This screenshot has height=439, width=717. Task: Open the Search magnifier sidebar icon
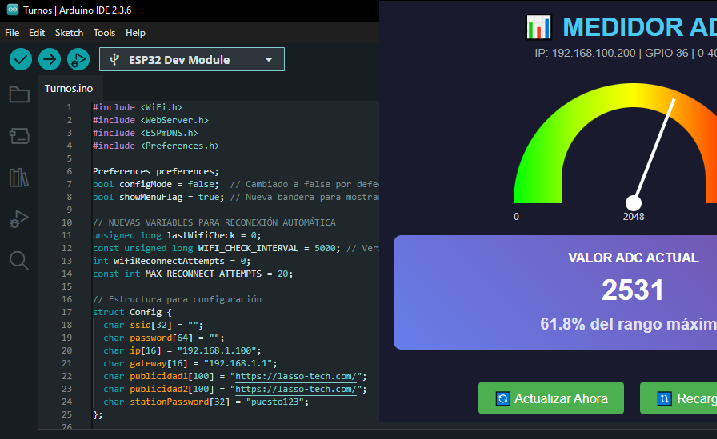click(x=19, y=261)
